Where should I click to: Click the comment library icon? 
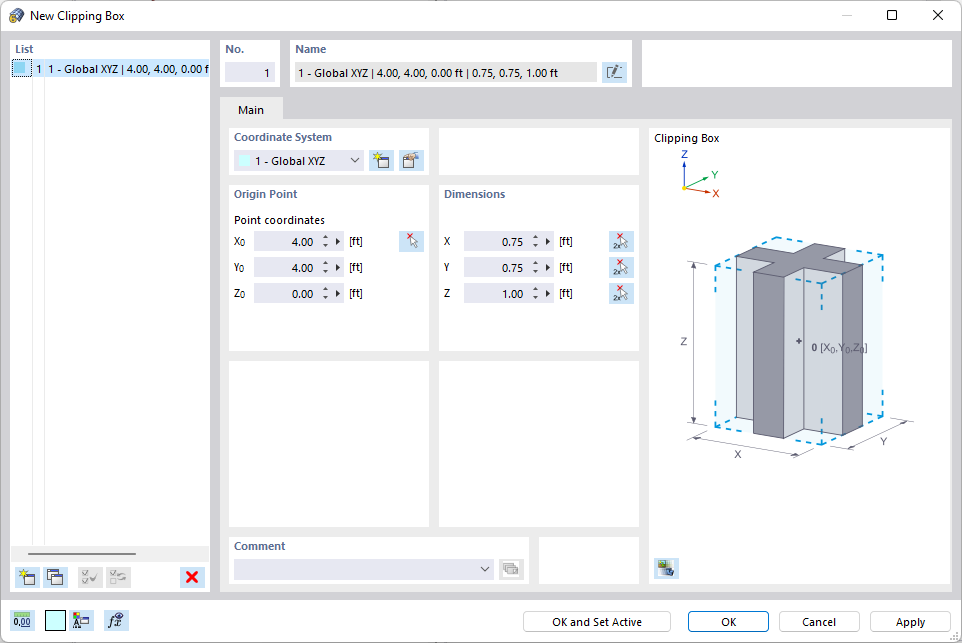point(510,569)
